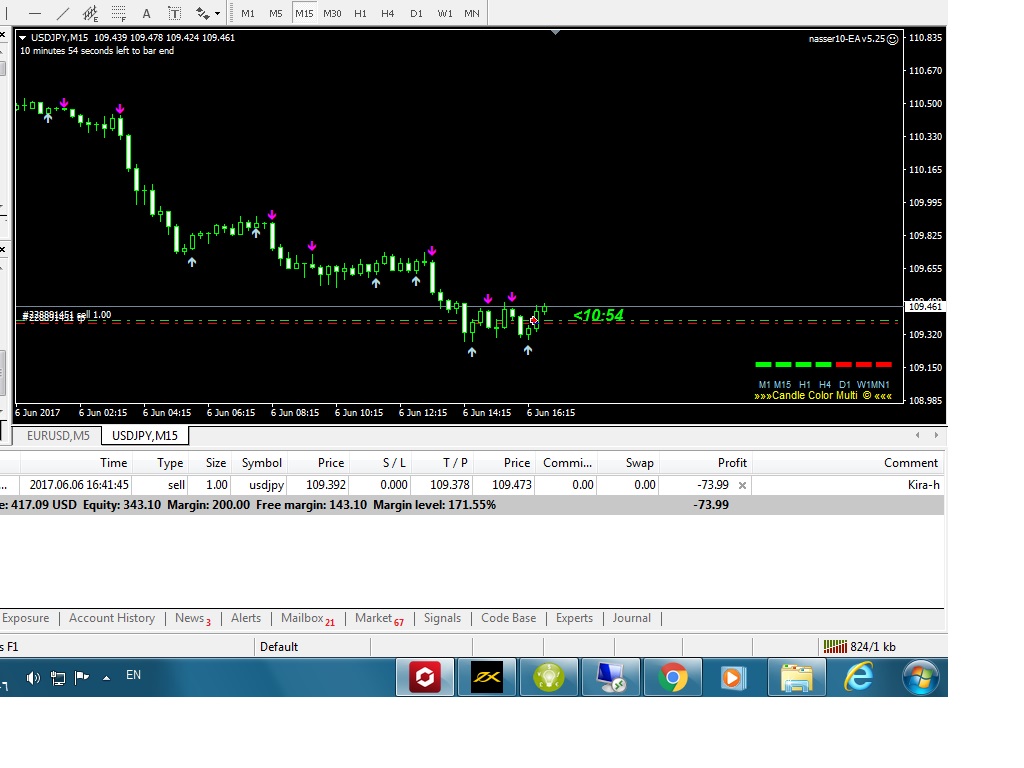Open the Exposure terminal tab
The height and width of the screenshot is (768, 1024).
(25, 618)
